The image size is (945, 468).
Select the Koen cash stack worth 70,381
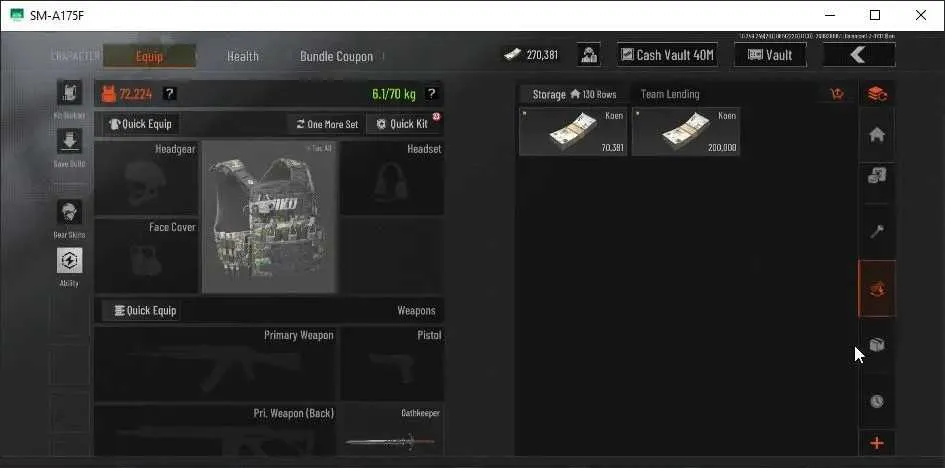(573, 131)
